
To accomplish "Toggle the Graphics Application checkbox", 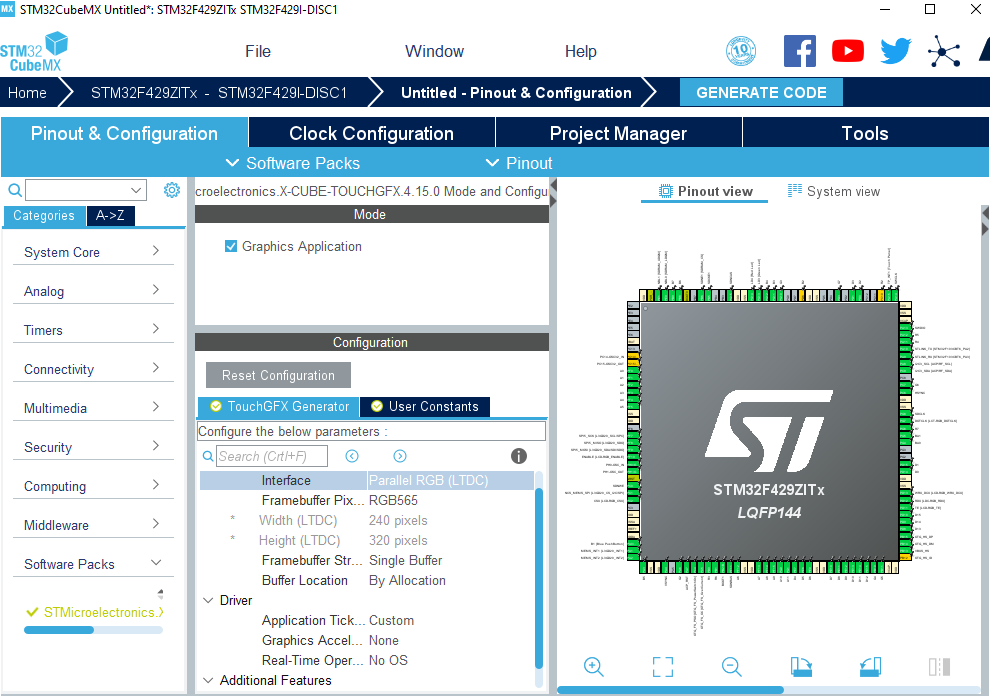I will coord(231,246).
